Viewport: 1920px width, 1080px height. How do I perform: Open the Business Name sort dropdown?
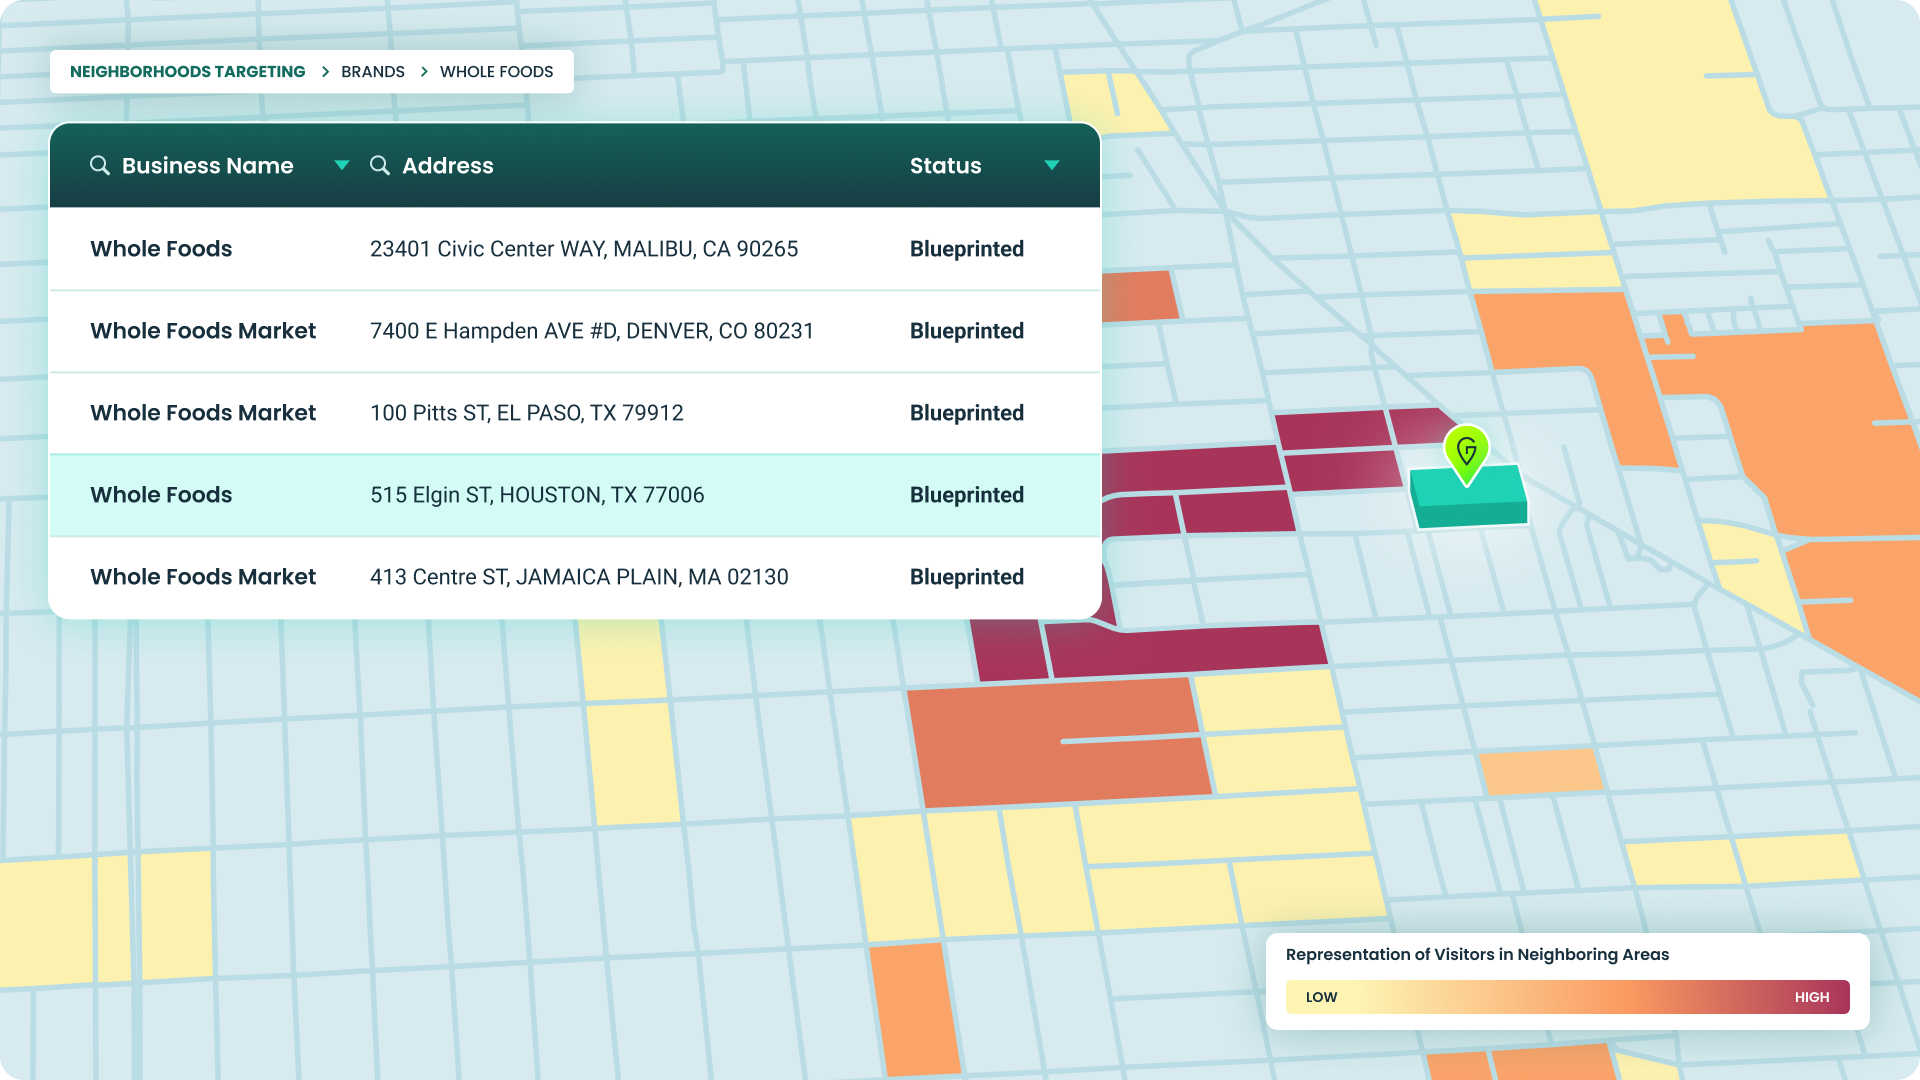[x=343, y=165]
